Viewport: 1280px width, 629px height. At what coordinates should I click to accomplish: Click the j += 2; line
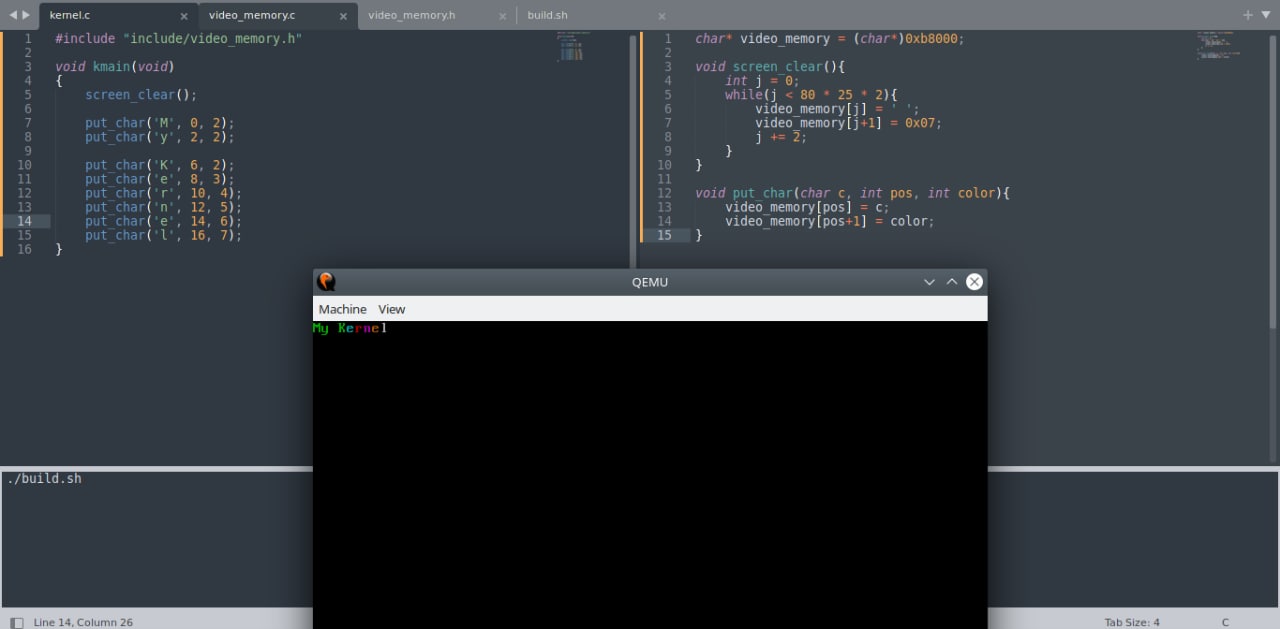781,136
